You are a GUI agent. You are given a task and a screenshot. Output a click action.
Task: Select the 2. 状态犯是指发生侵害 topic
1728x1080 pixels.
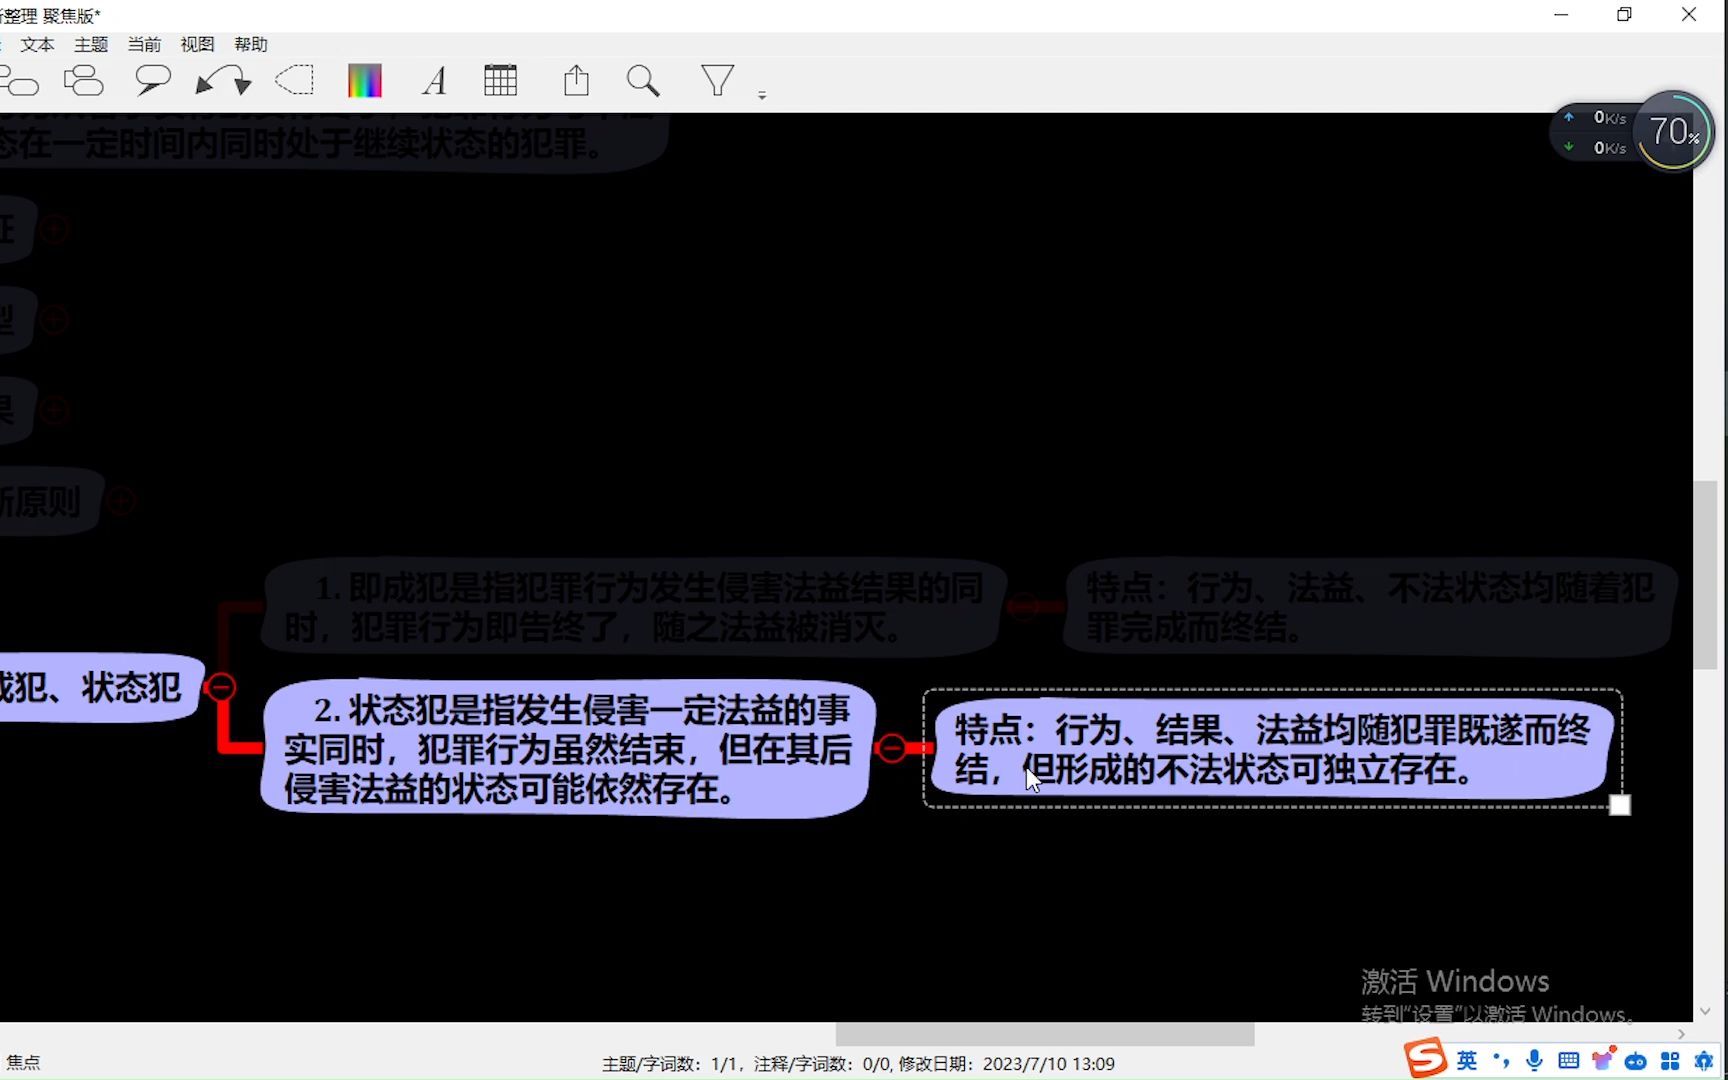567,749
